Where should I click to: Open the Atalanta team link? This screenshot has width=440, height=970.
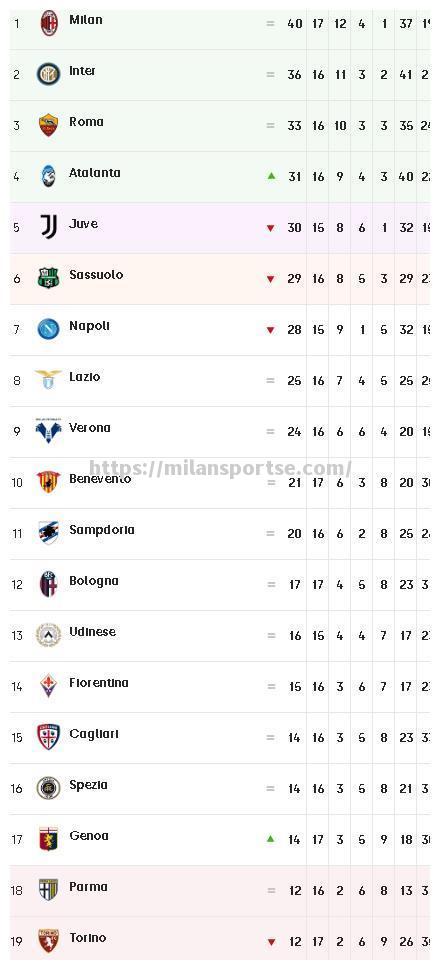[95, 173]
